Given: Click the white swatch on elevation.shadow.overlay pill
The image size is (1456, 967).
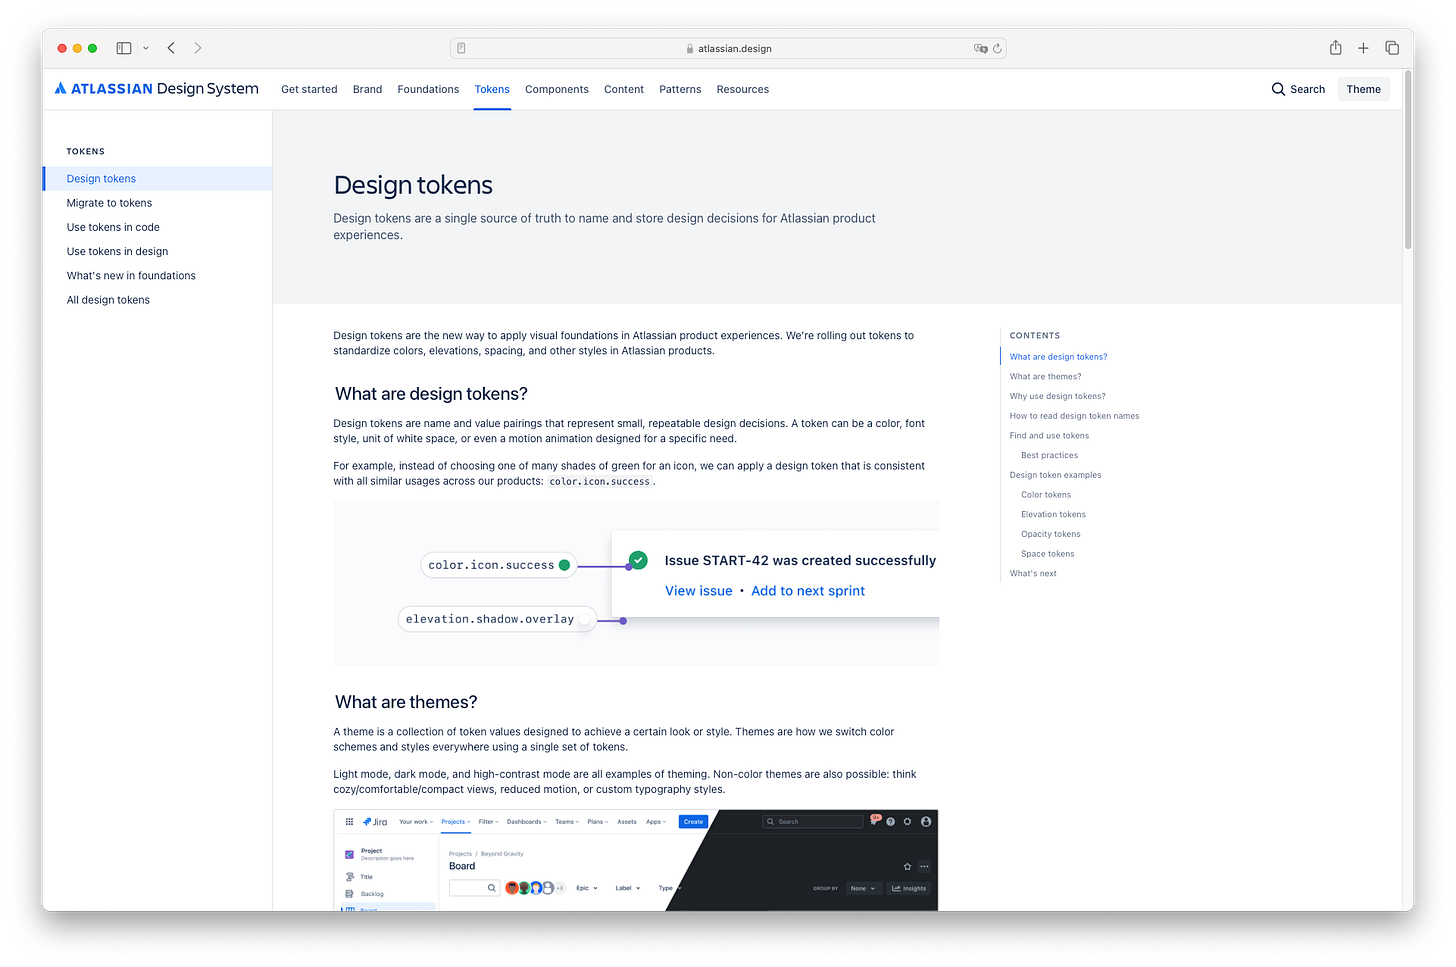Looking at the screenshot, I should (584, 619).
